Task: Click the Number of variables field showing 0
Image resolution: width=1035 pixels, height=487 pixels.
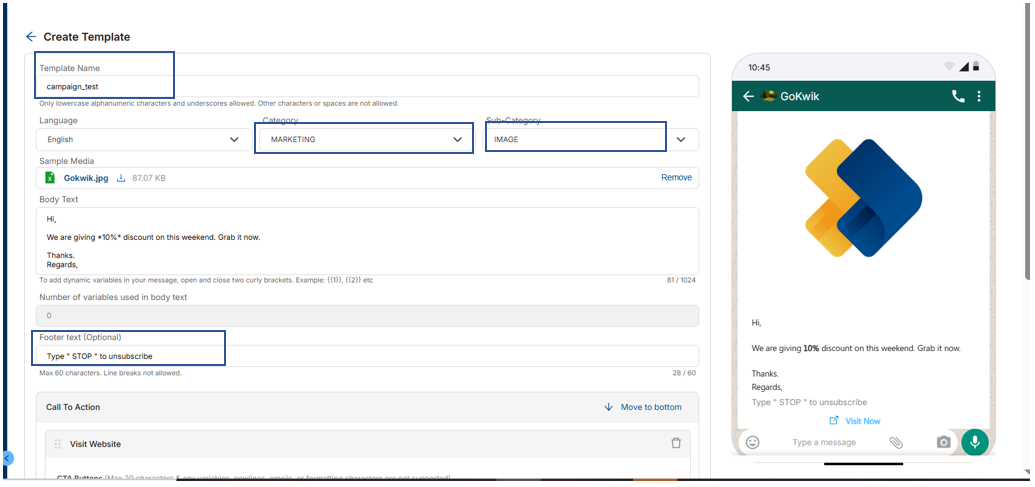Action: [x=368, y=315]
